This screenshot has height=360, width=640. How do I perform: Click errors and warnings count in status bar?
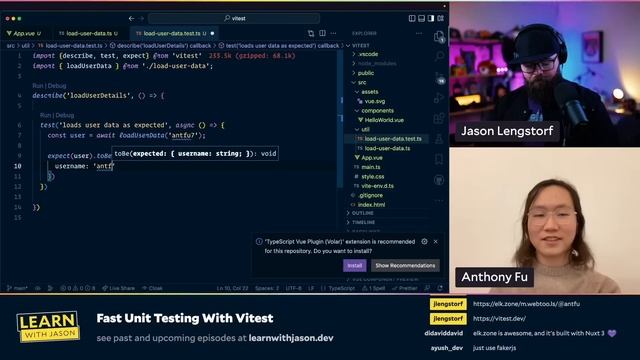pos(78,288)
